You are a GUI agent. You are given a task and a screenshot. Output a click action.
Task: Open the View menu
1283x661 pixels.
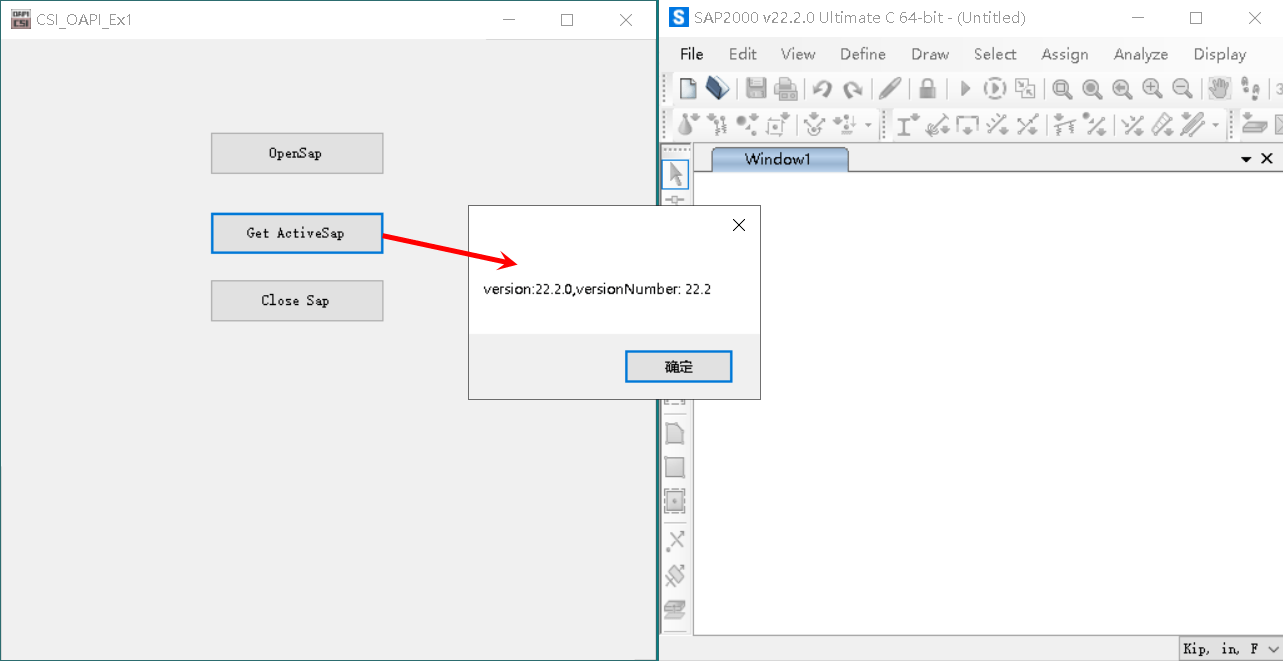pyautogui.click(x=798, y=54)
